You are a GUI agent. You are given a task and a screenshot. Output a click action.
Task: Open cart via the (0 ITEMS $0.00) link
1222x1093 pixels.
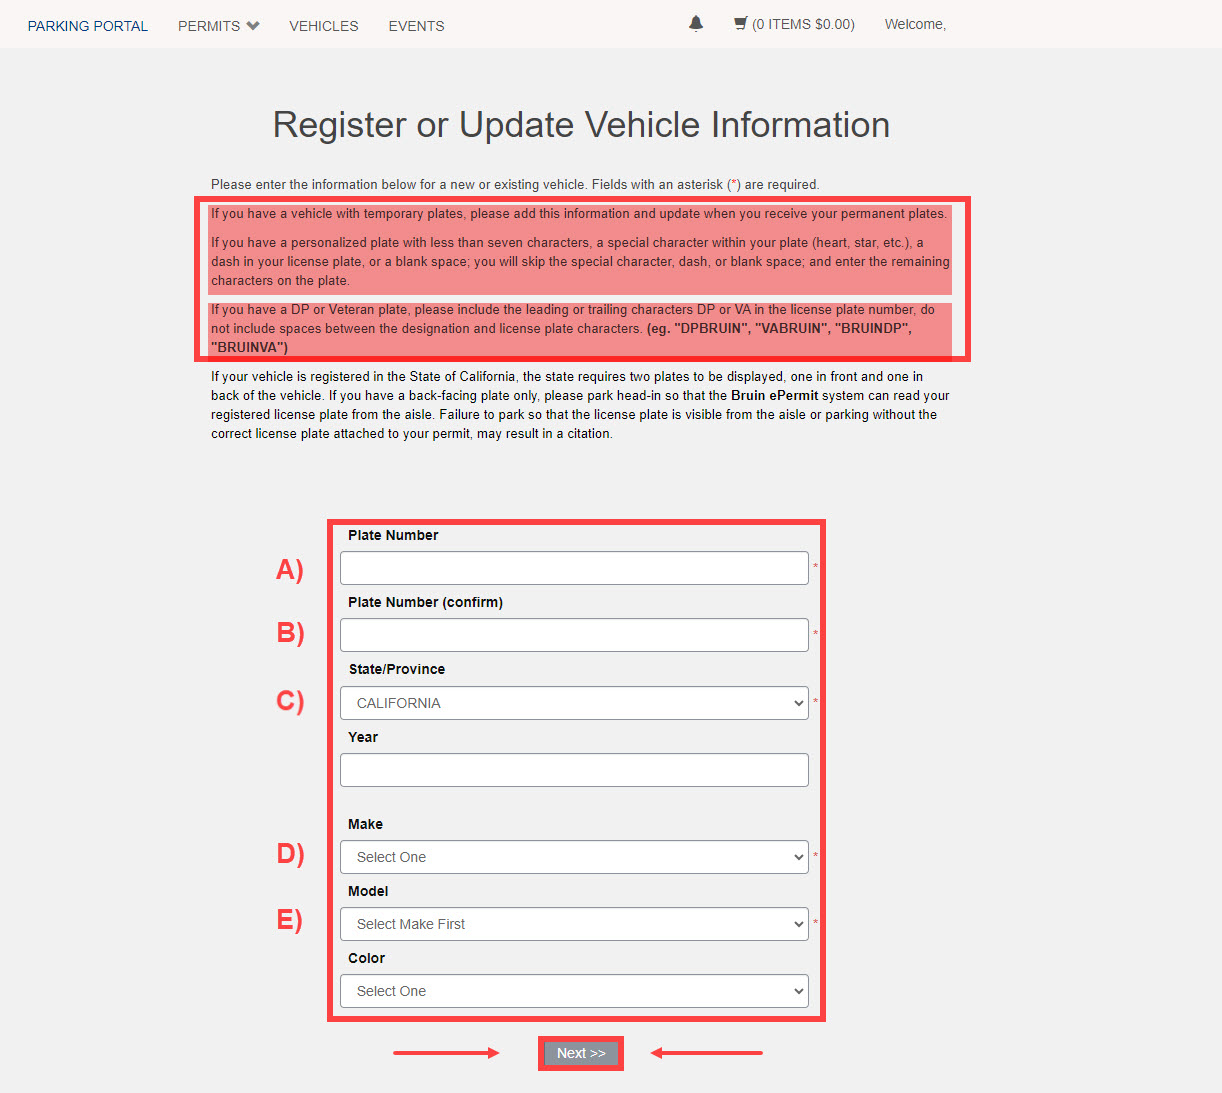(x=802, y=24)
